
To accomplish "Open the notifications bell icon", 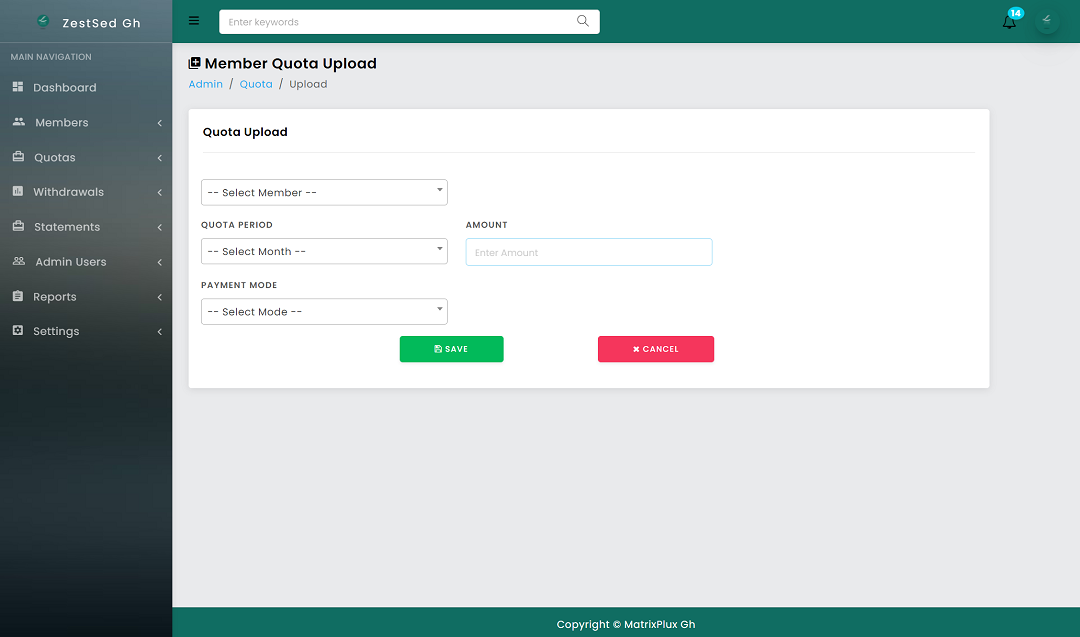I will [1010, 21].
